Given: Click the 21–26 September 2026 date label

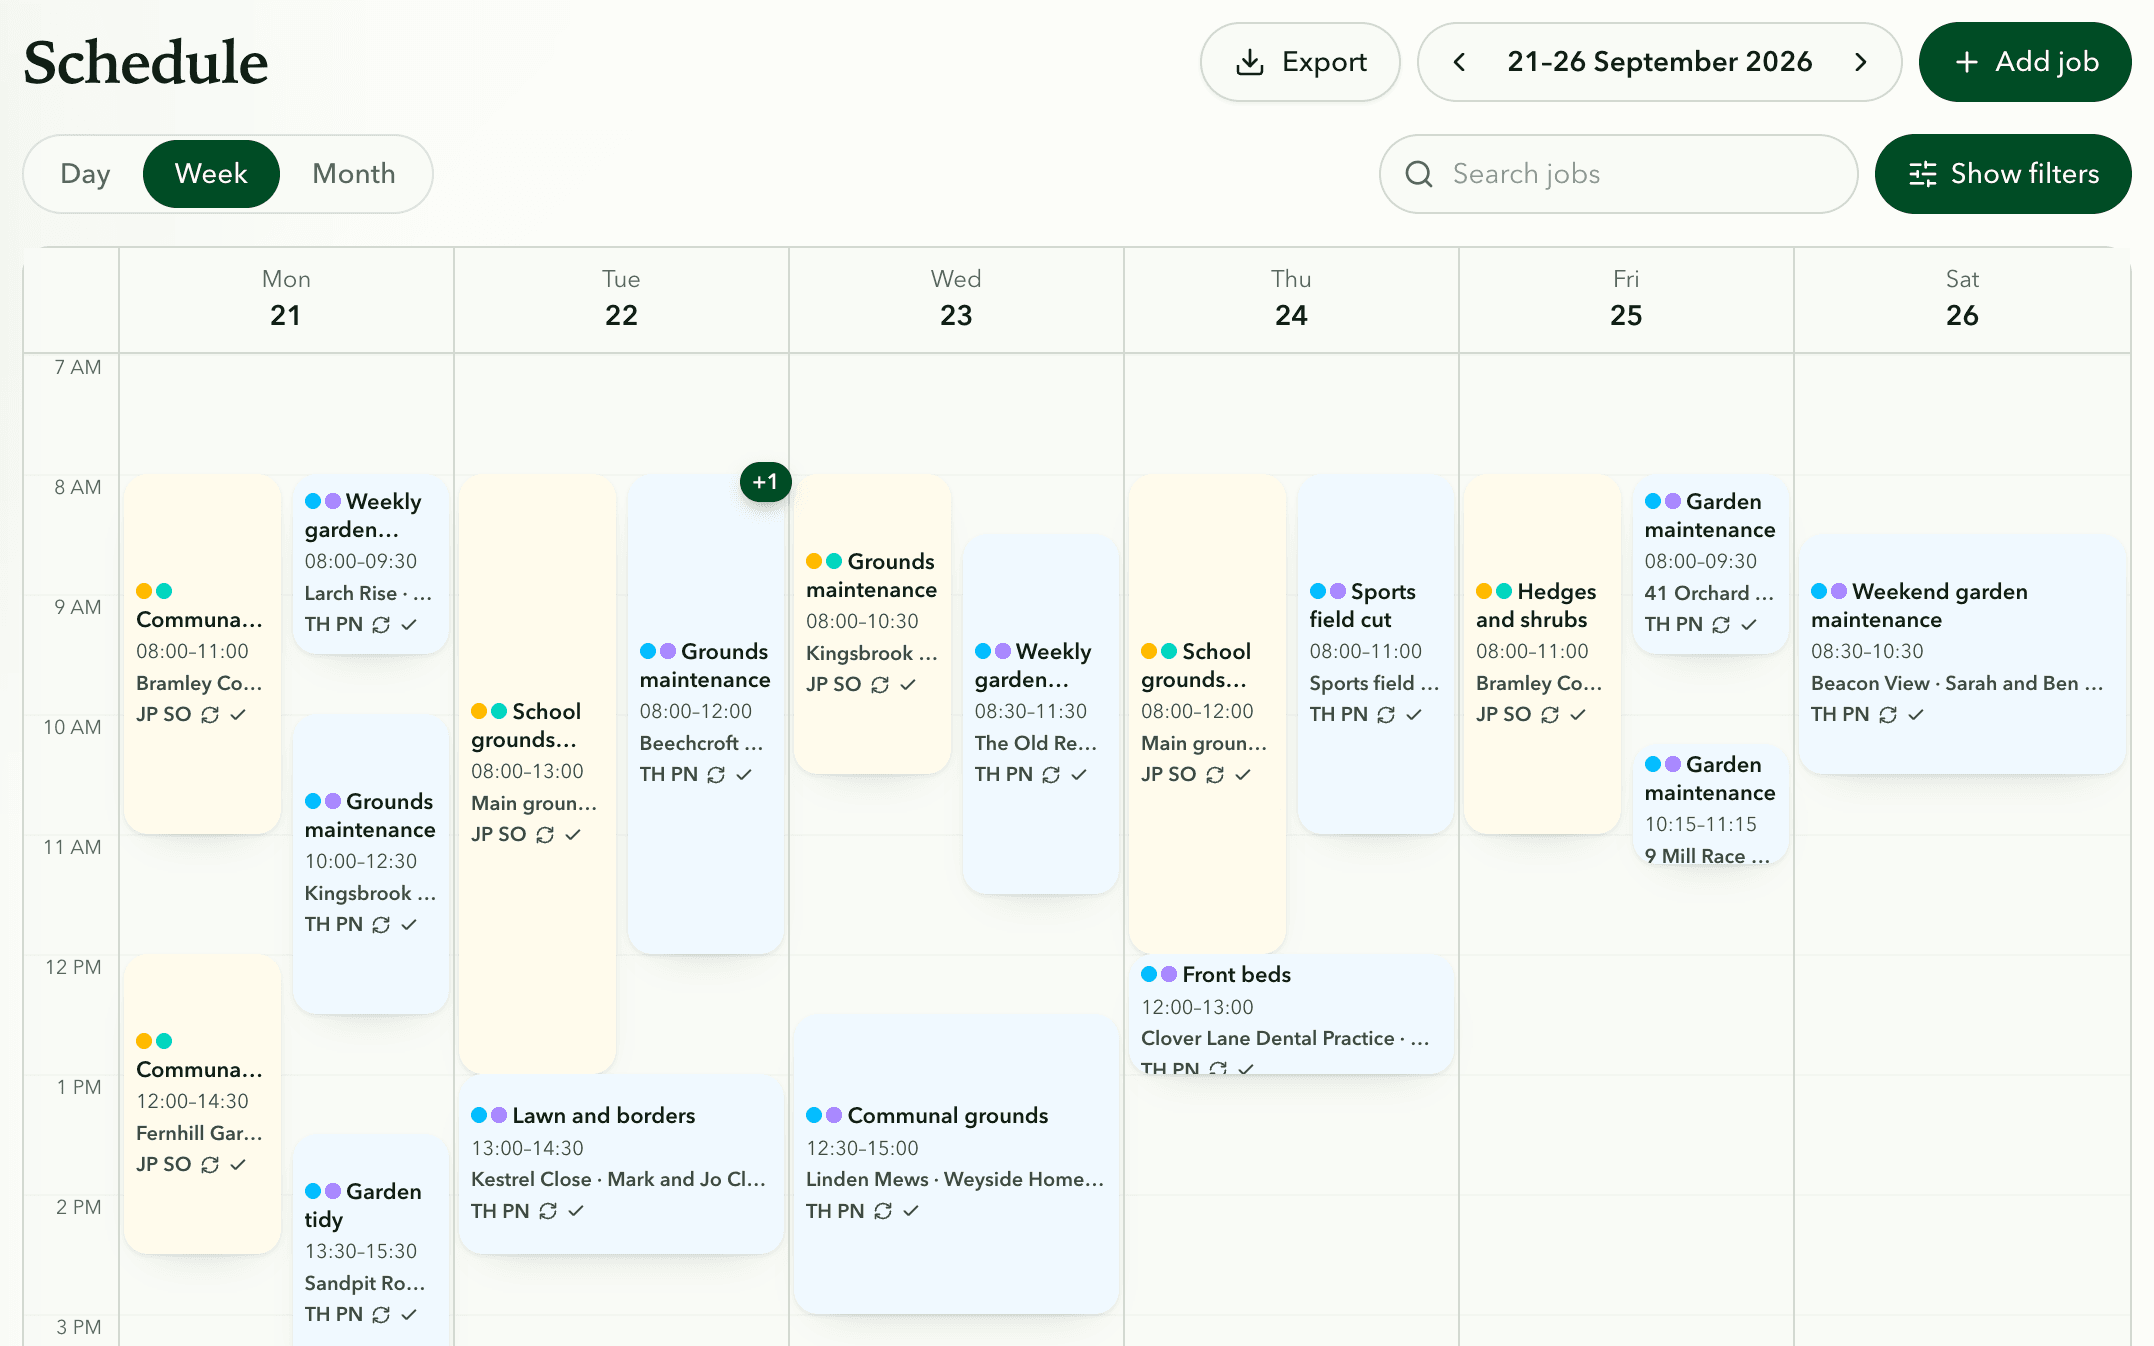Looking at the screenshot, I should pyautogui.click(x=1660, y=62).
